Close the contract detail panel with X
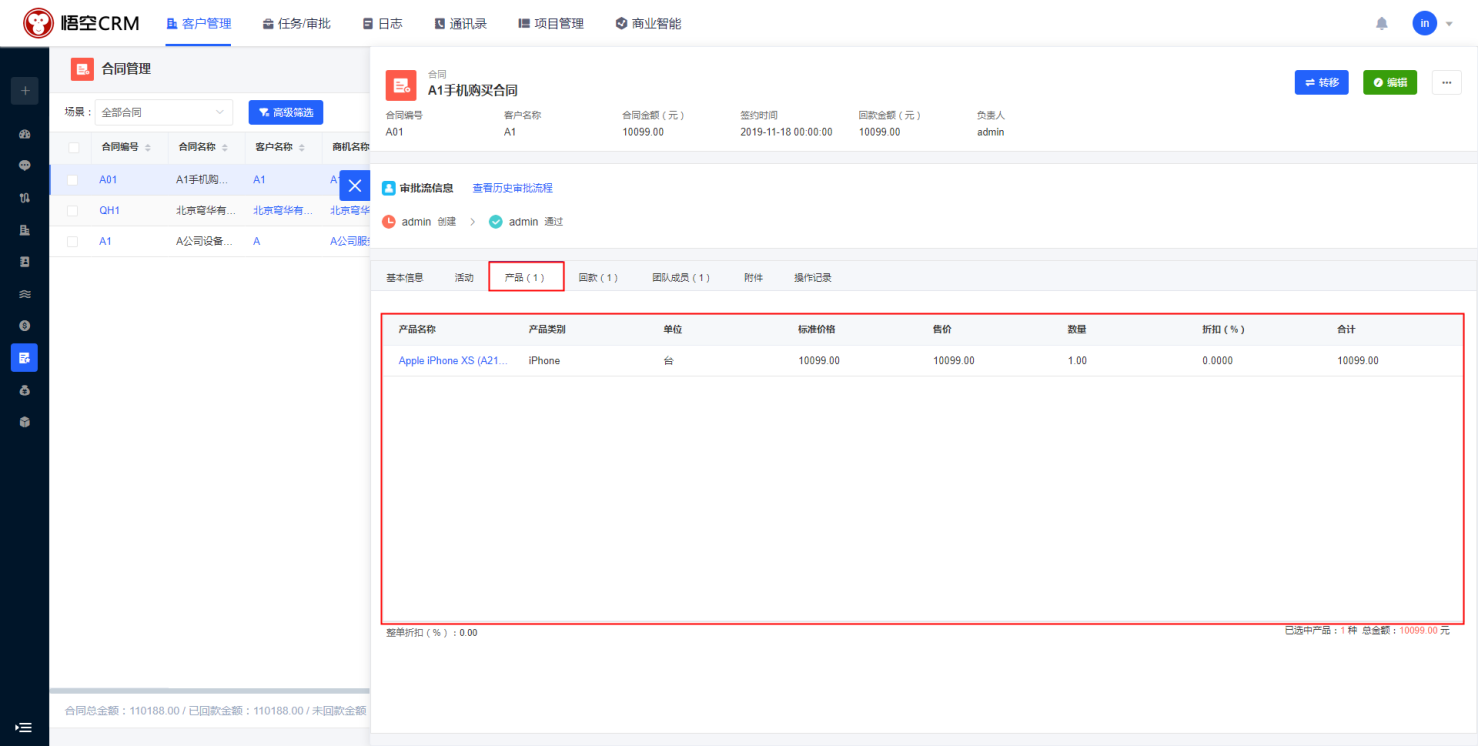This screenshot has height=746, width=1478. 354,186
